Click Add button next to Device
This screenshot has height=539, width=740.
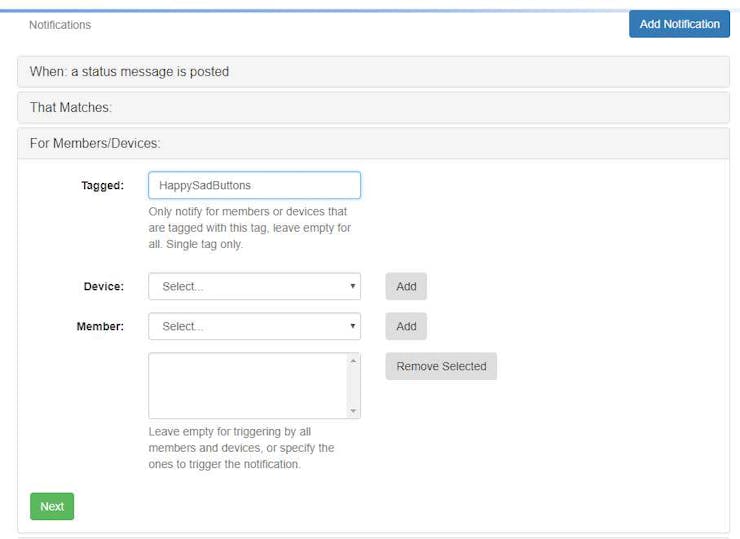point(406,286)
